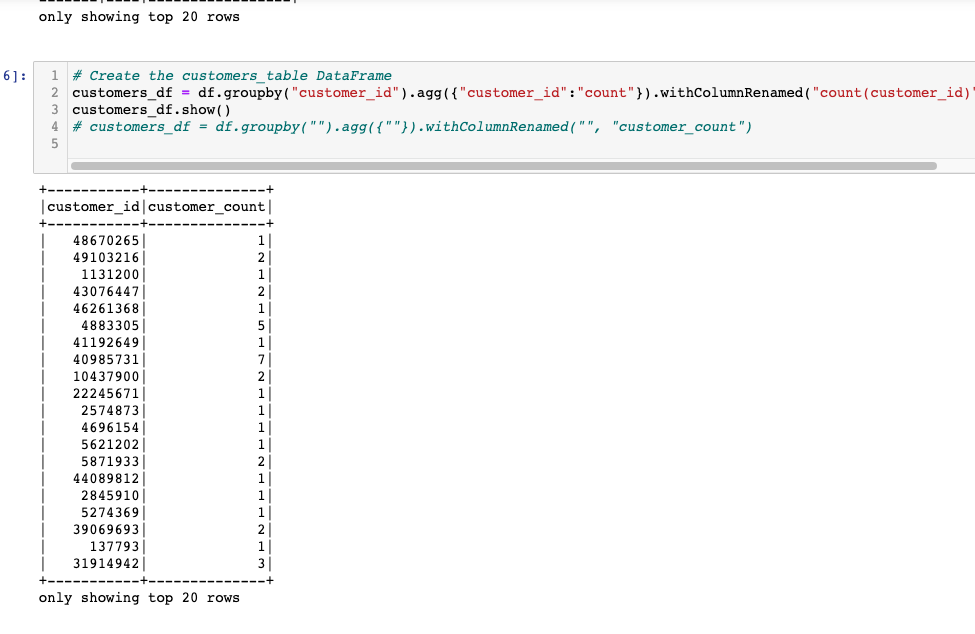Click the execution count label "[6]:"
The width and height of the screenshot is (975, 634).
point(14,75)
